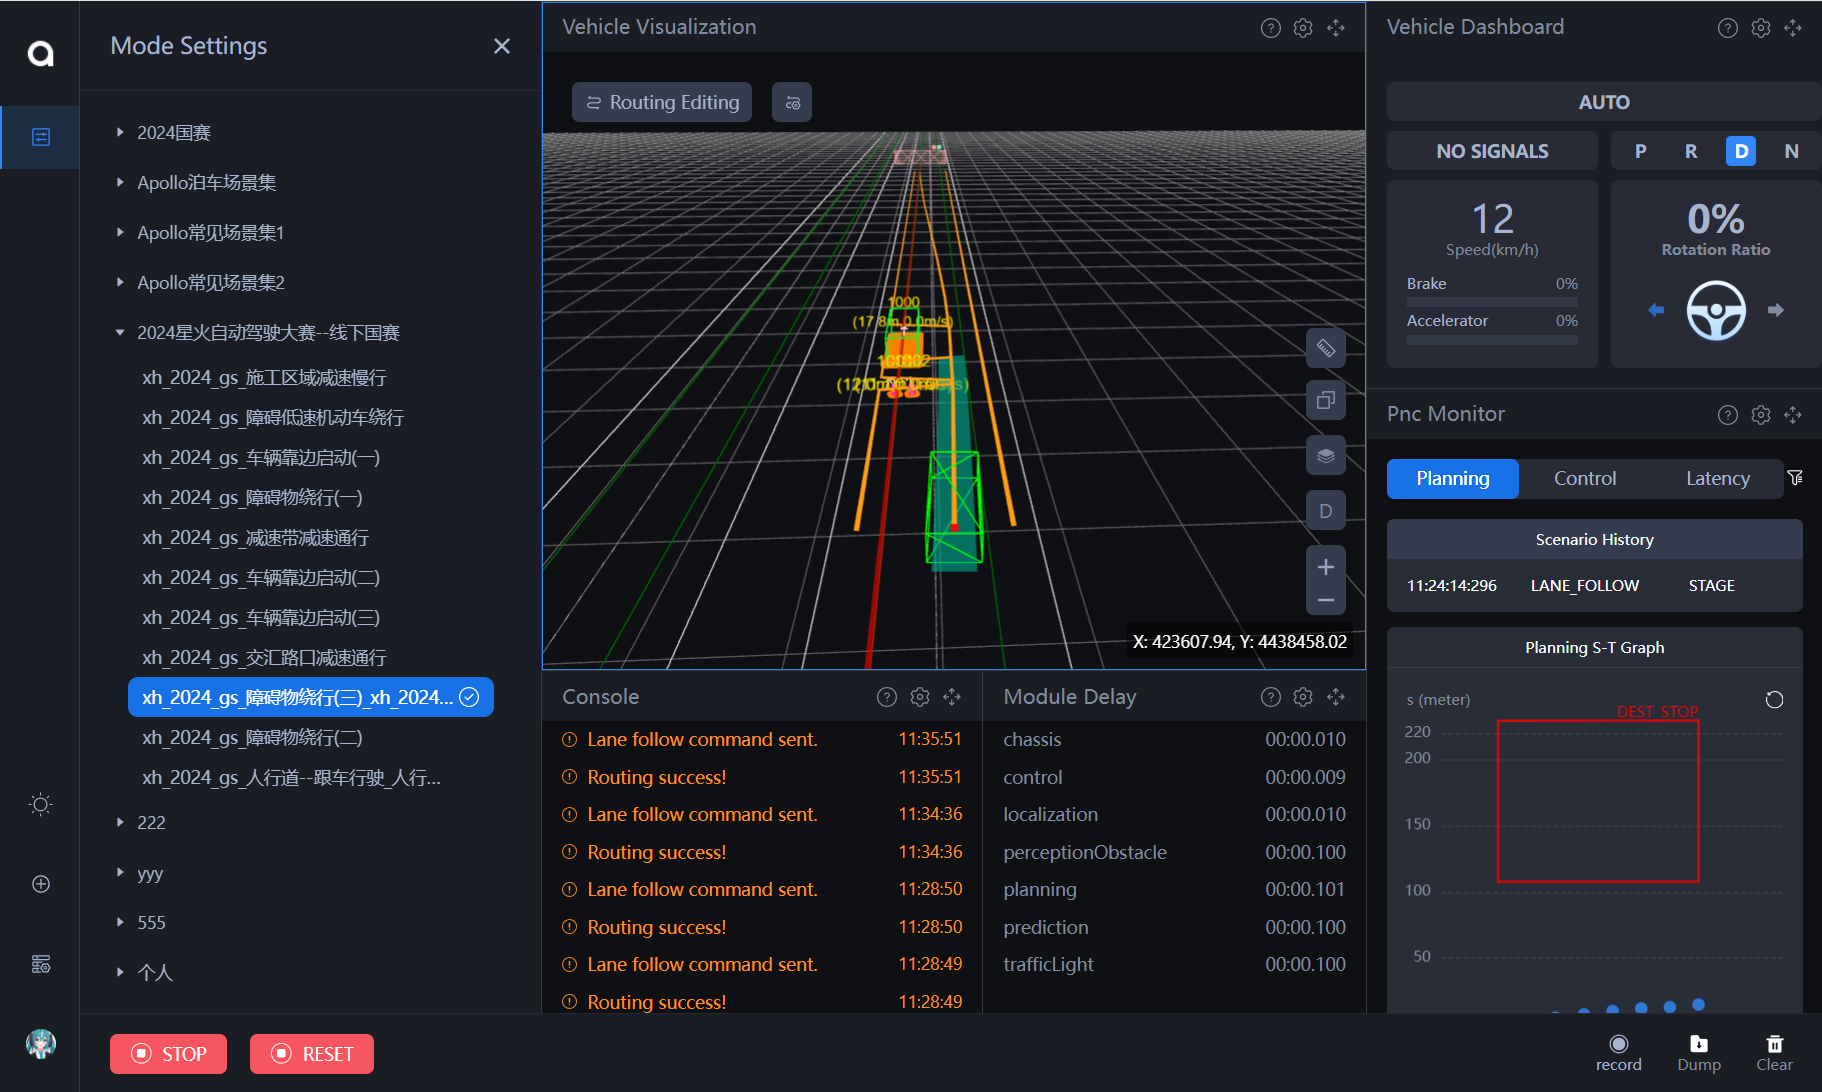Select the P gear position
Image resolution: width=1822 pixels, height=1092 pixels.
(x=1640, y=151)
